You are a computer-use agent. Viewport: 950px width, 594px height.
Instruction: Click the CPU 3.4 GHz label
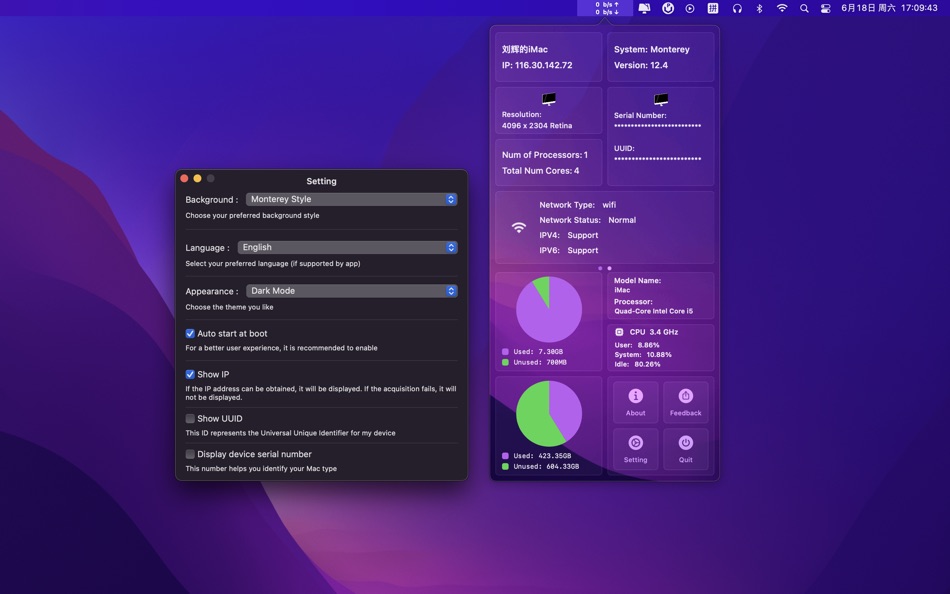pyautogui.click(x=654, y=332)
